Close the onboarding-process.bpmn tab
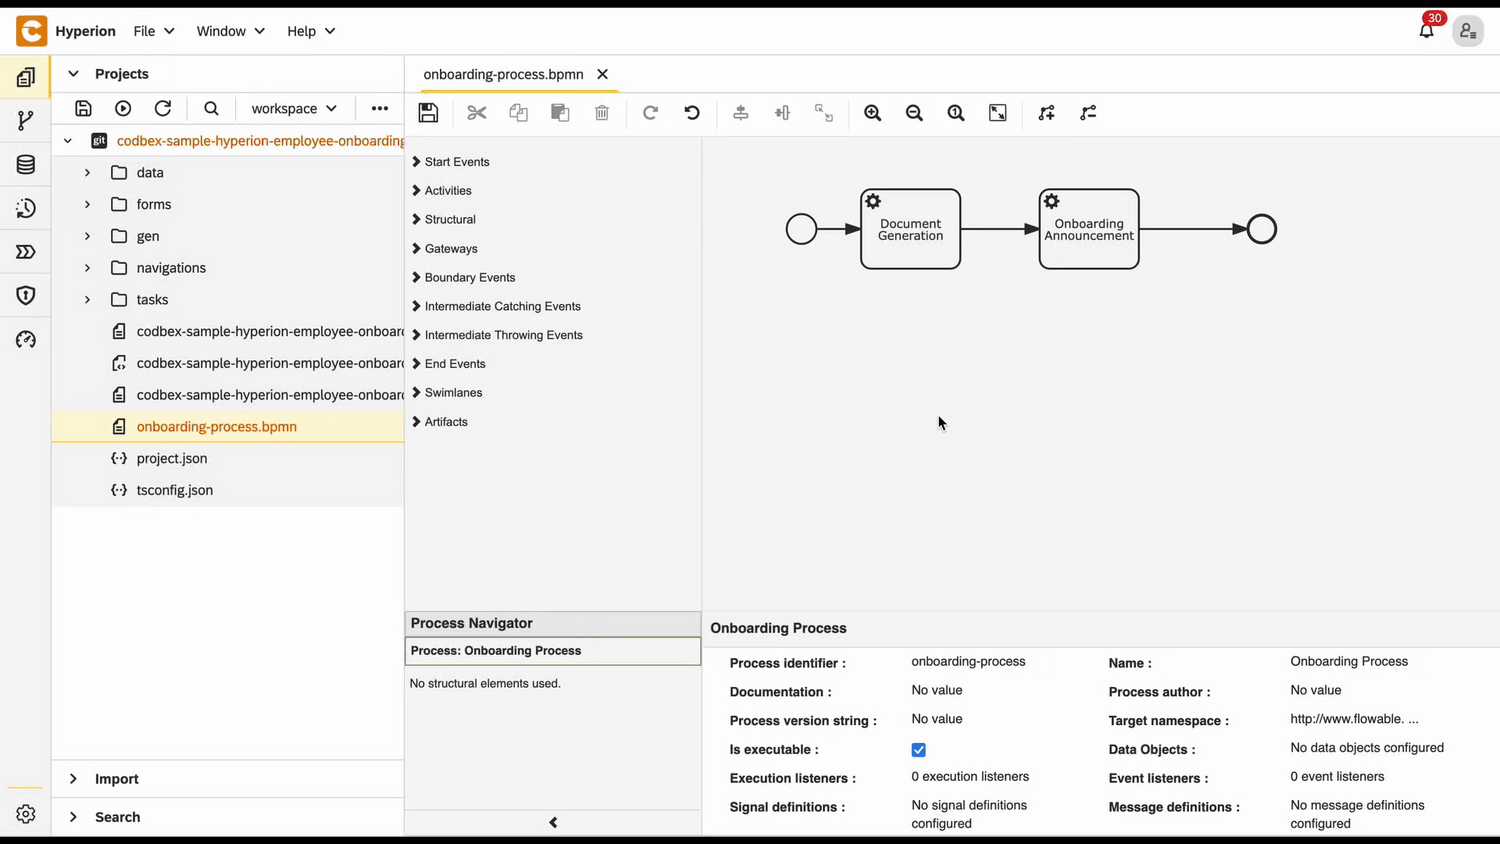1500x844 pixels. [x=602, y=74]
